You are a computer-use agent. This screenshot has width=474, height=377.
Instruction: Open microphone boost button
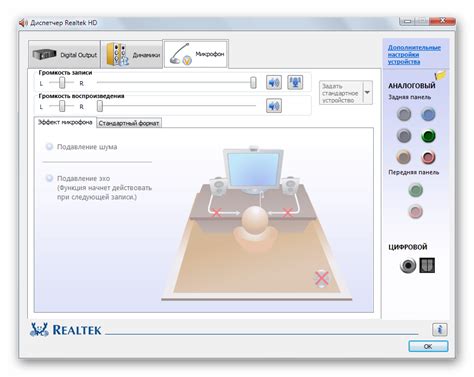coord(295,82)
